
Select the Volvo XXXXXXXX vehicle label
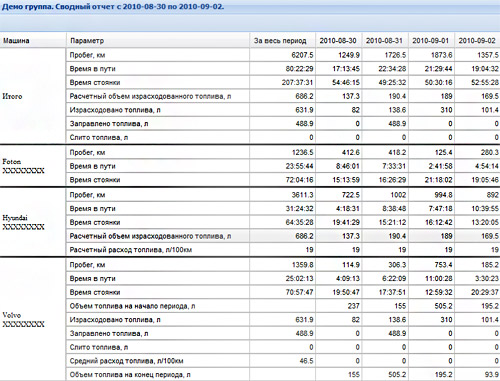click(23, 320)
